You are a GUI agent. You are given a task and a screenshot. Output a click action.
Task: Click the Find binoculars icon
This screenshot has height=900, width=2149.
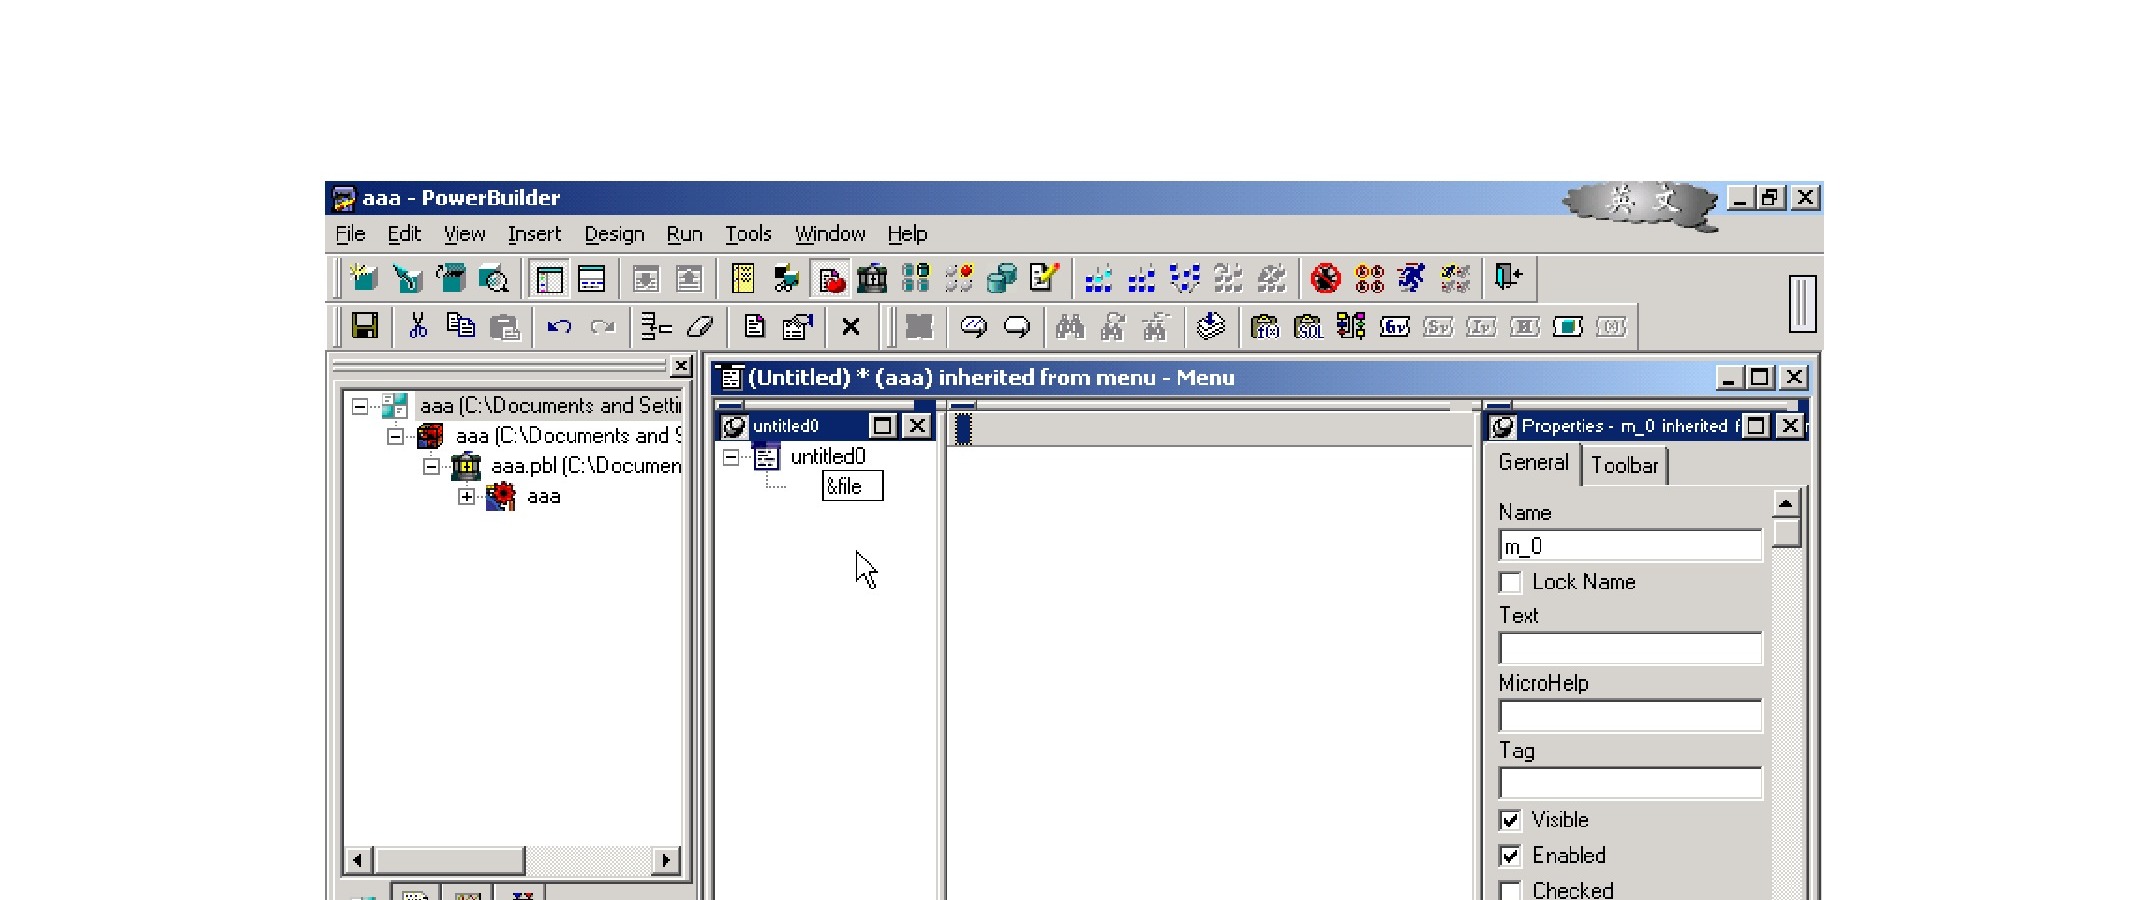tap(1070, 326)
